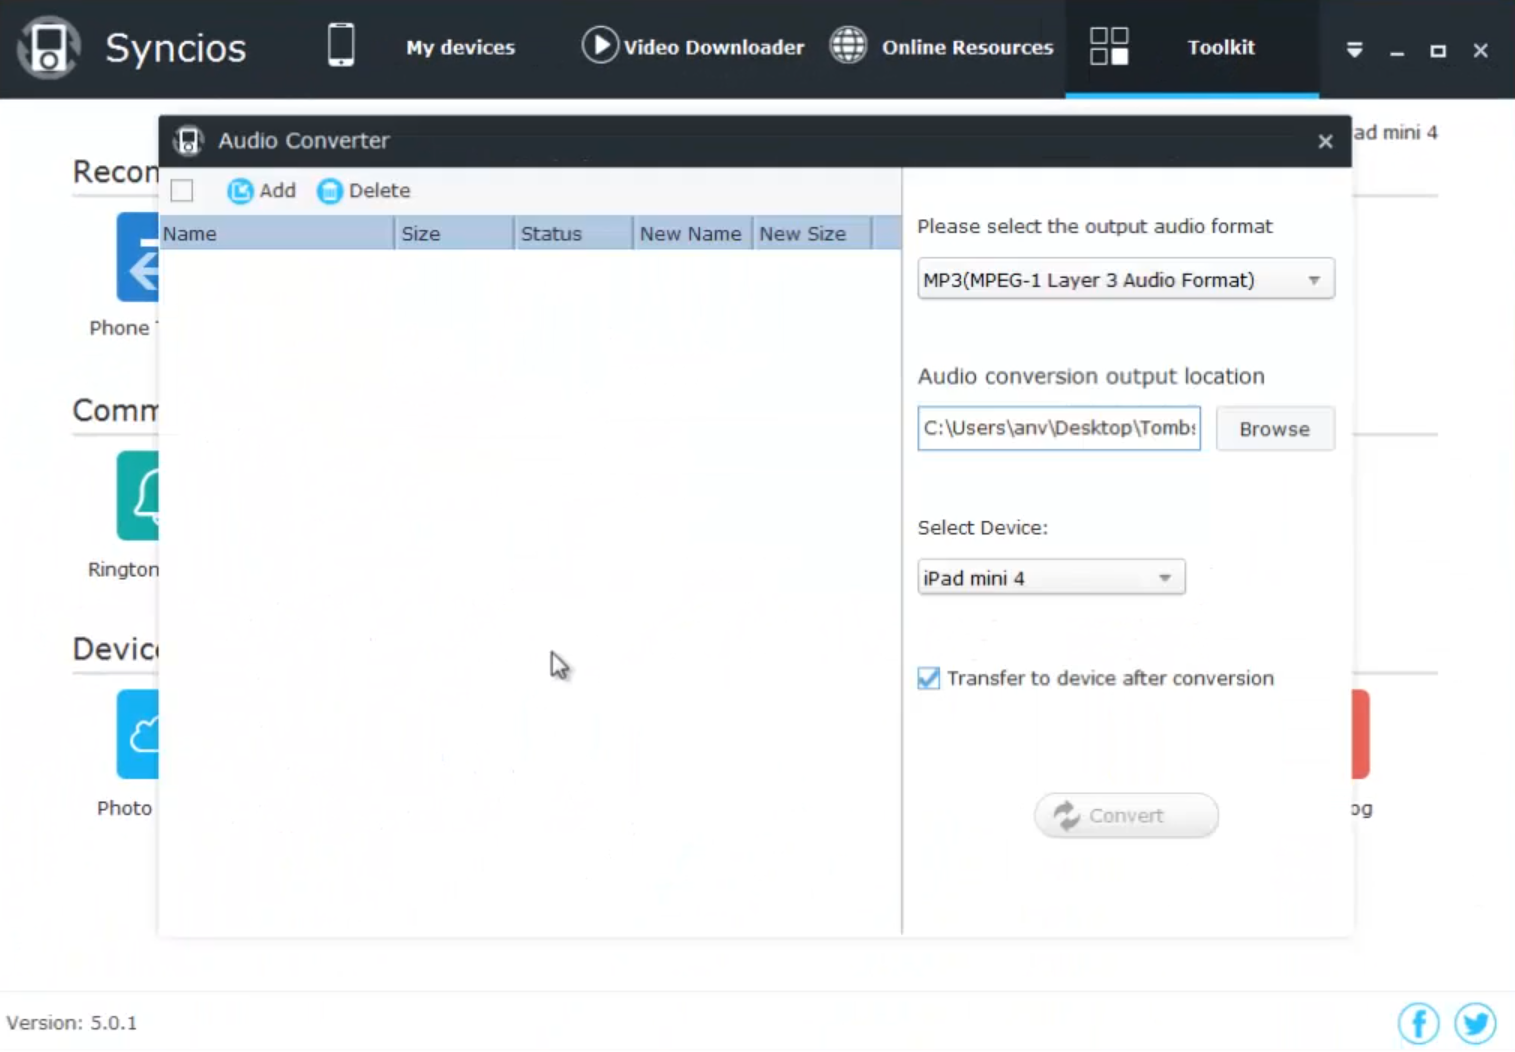The image size is (1515, 1052).
Task: Open the Ringtone Maker tool icon
Action: click(x=138, y=496)
